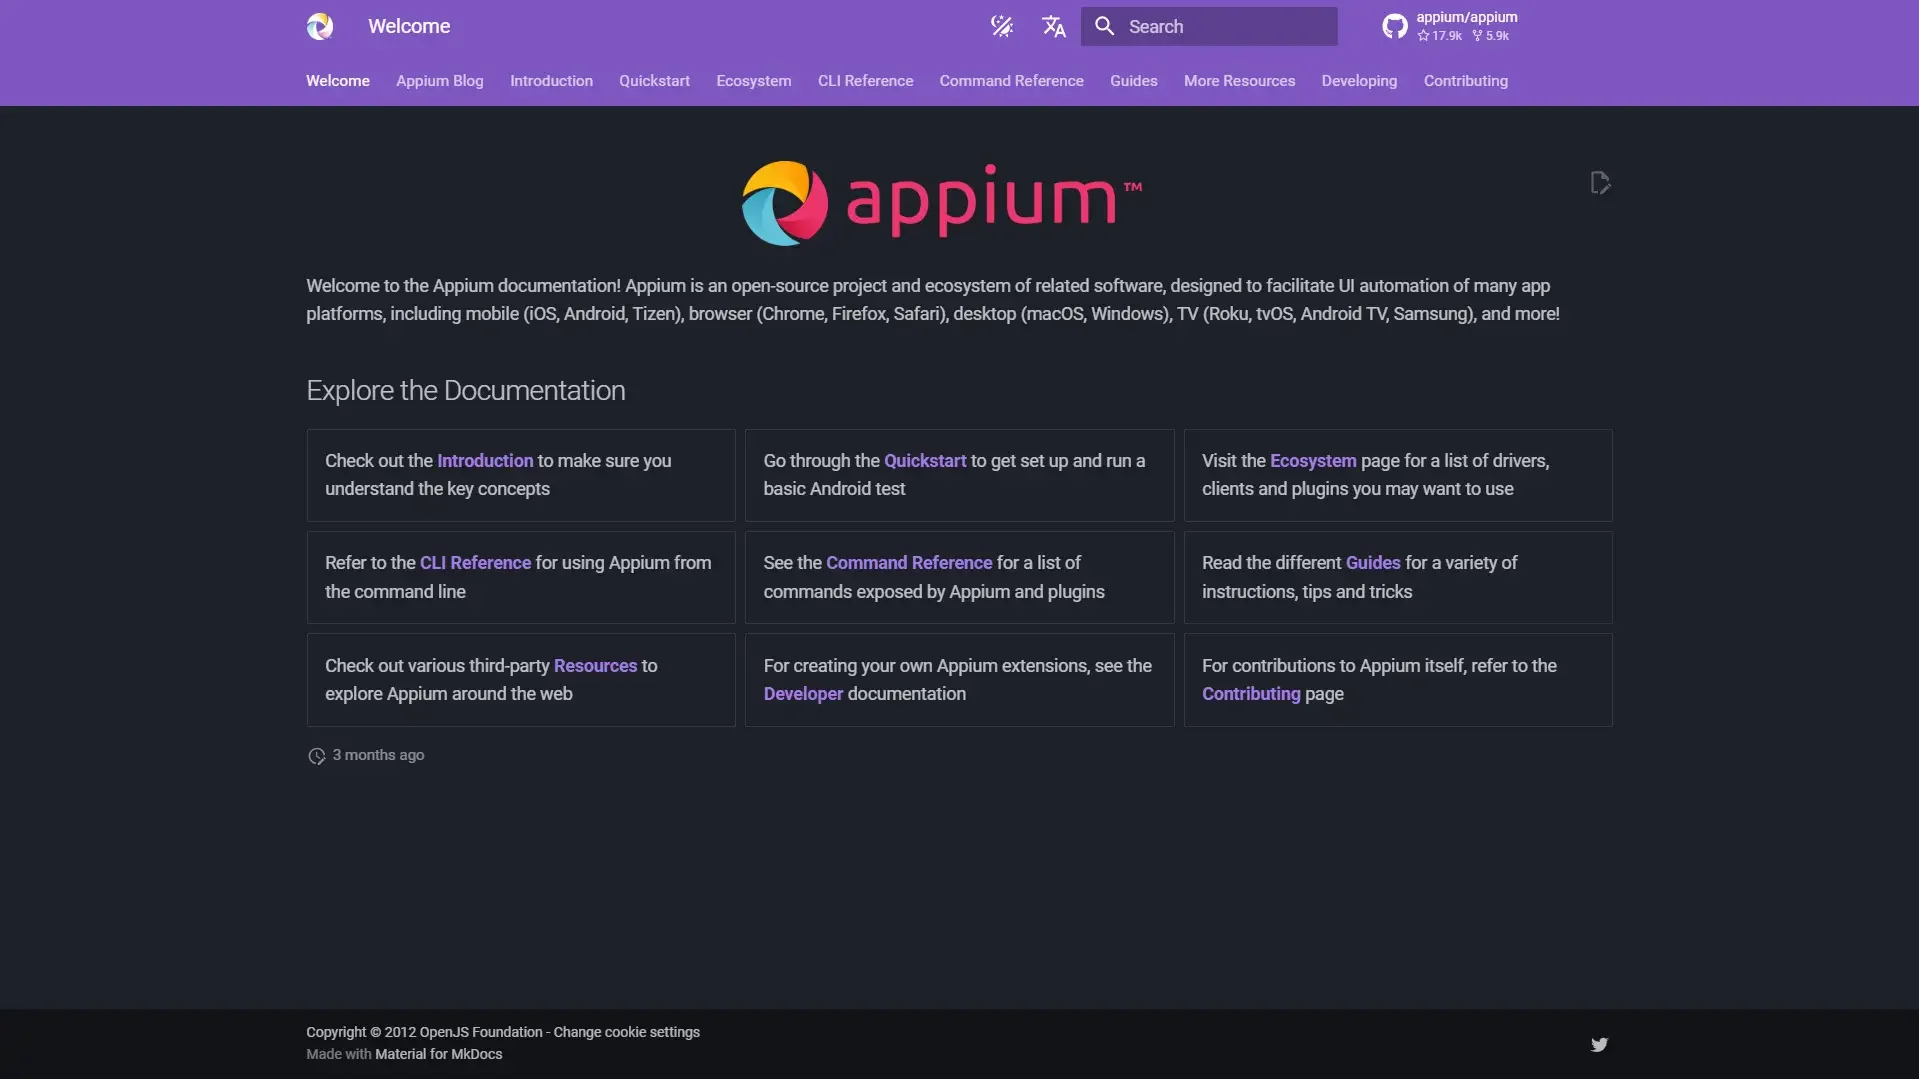Screen dimensions: 1919x1079
Task: Click the 17.9k stars count
Action: tap(1439, 36)
